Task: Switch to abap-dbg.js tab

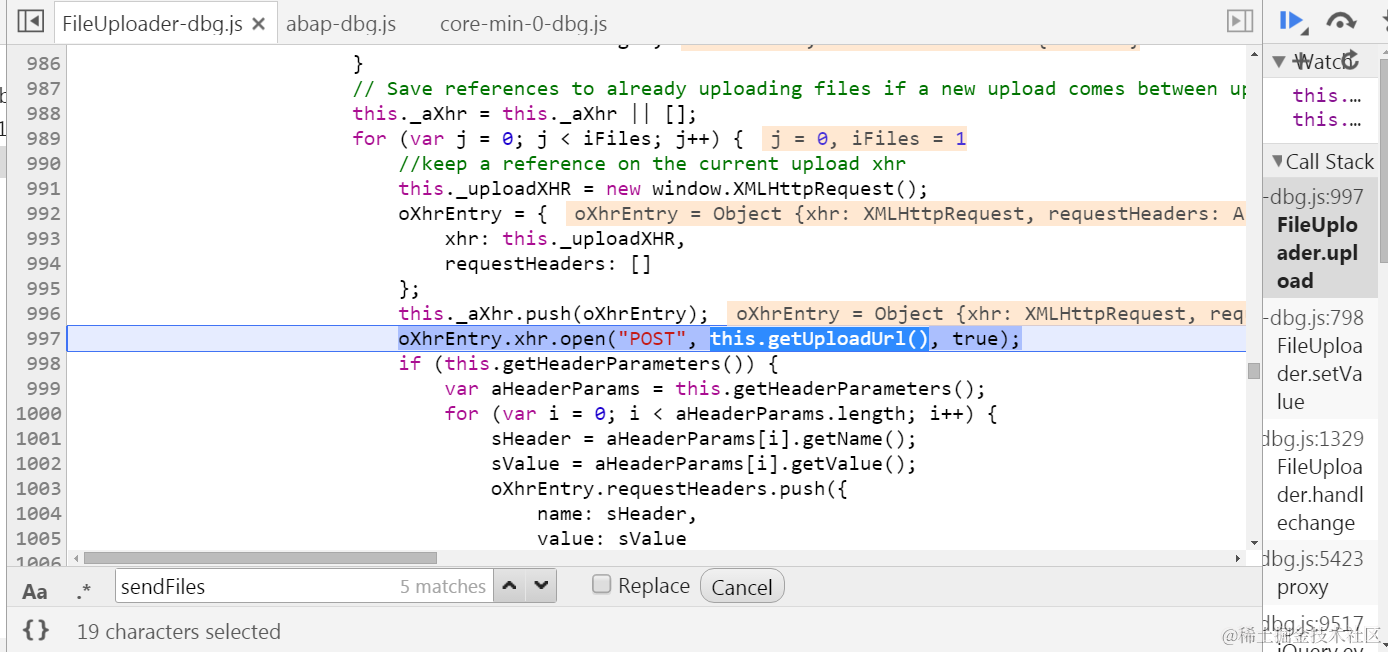Action: coord(341,24)
